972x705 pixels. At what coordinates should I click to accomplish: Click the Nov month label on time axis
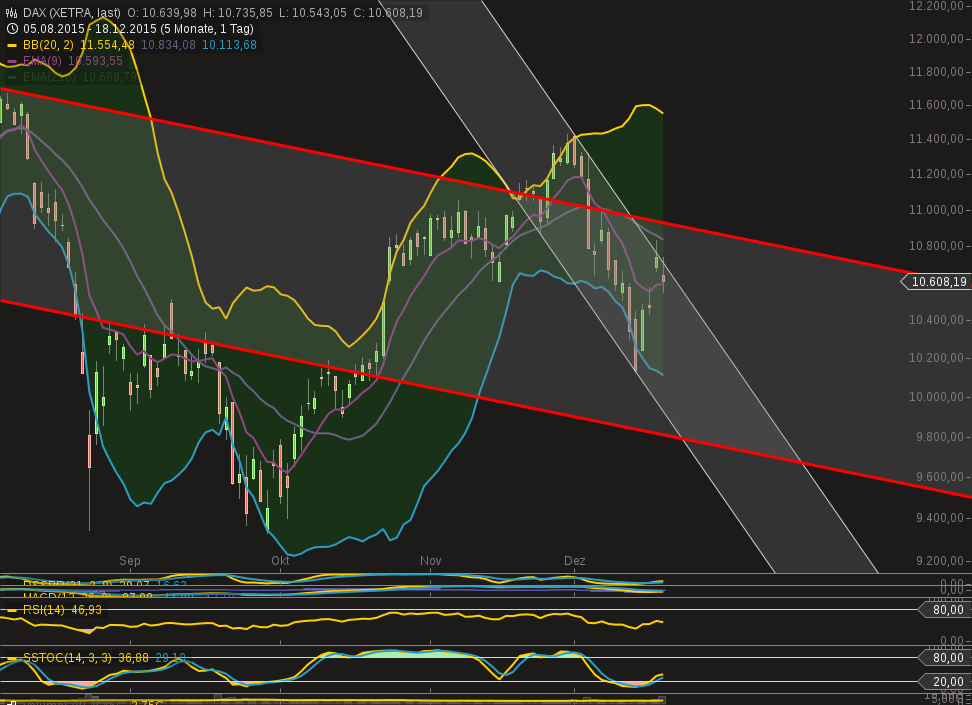tap(430, 561)
